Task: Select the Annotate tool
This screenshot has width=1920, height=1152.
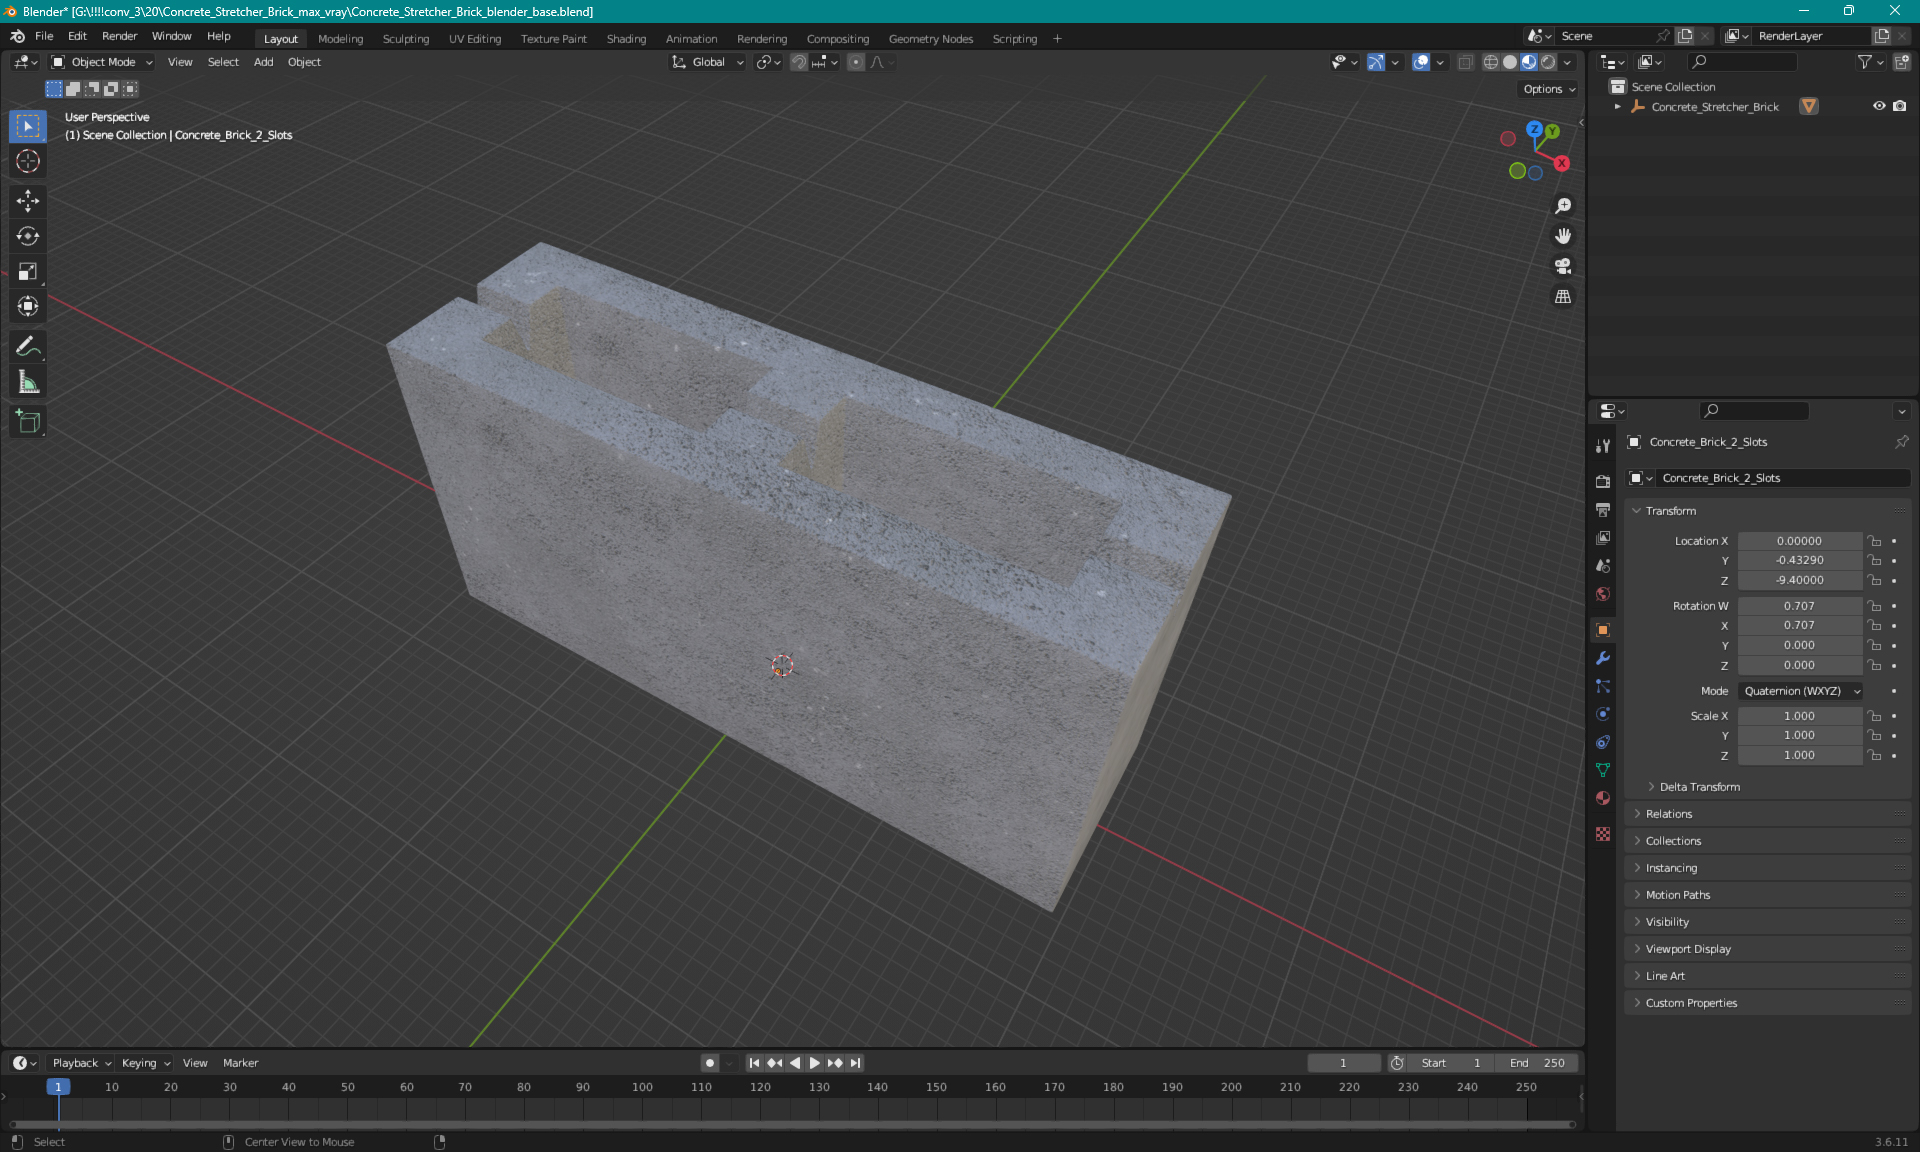Action: click(x=28, y=347)
